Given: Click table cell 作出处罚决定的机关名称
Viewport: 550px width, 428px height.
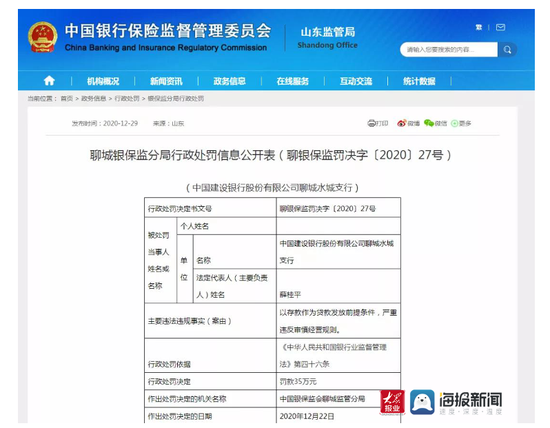Looking at the screenshot, I should point(210,399).
